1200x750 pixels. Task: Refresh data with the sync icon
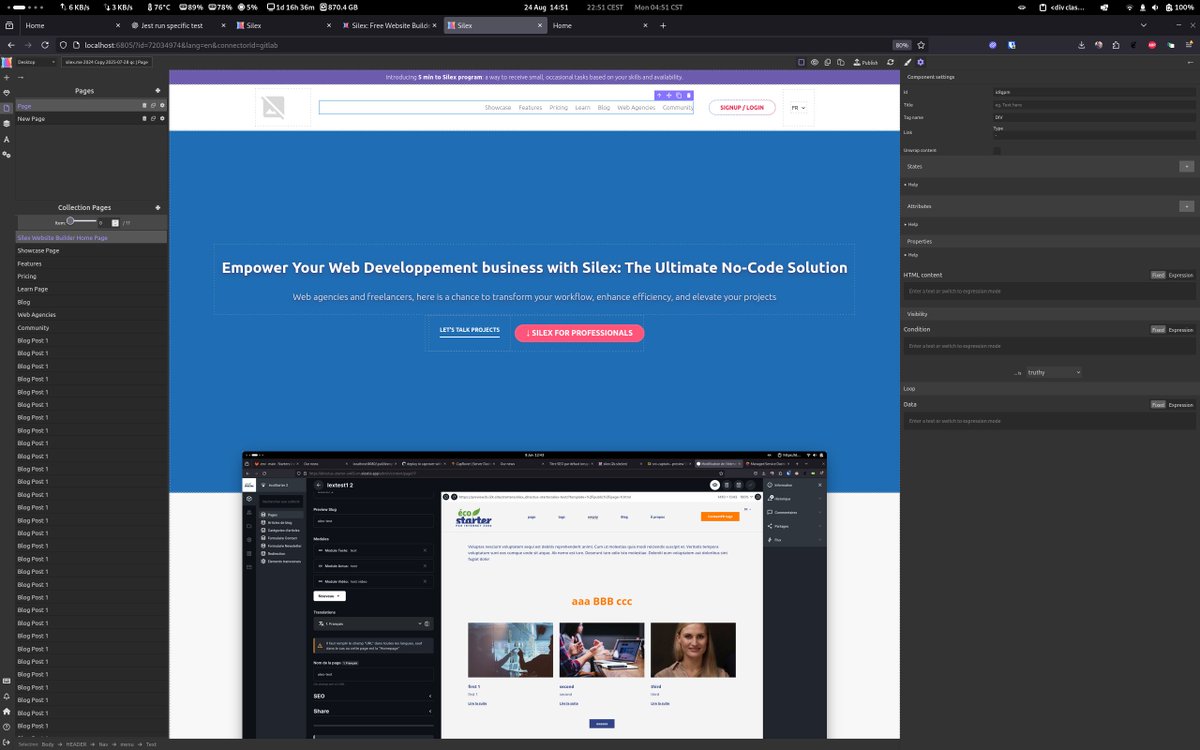pos(890,62)
